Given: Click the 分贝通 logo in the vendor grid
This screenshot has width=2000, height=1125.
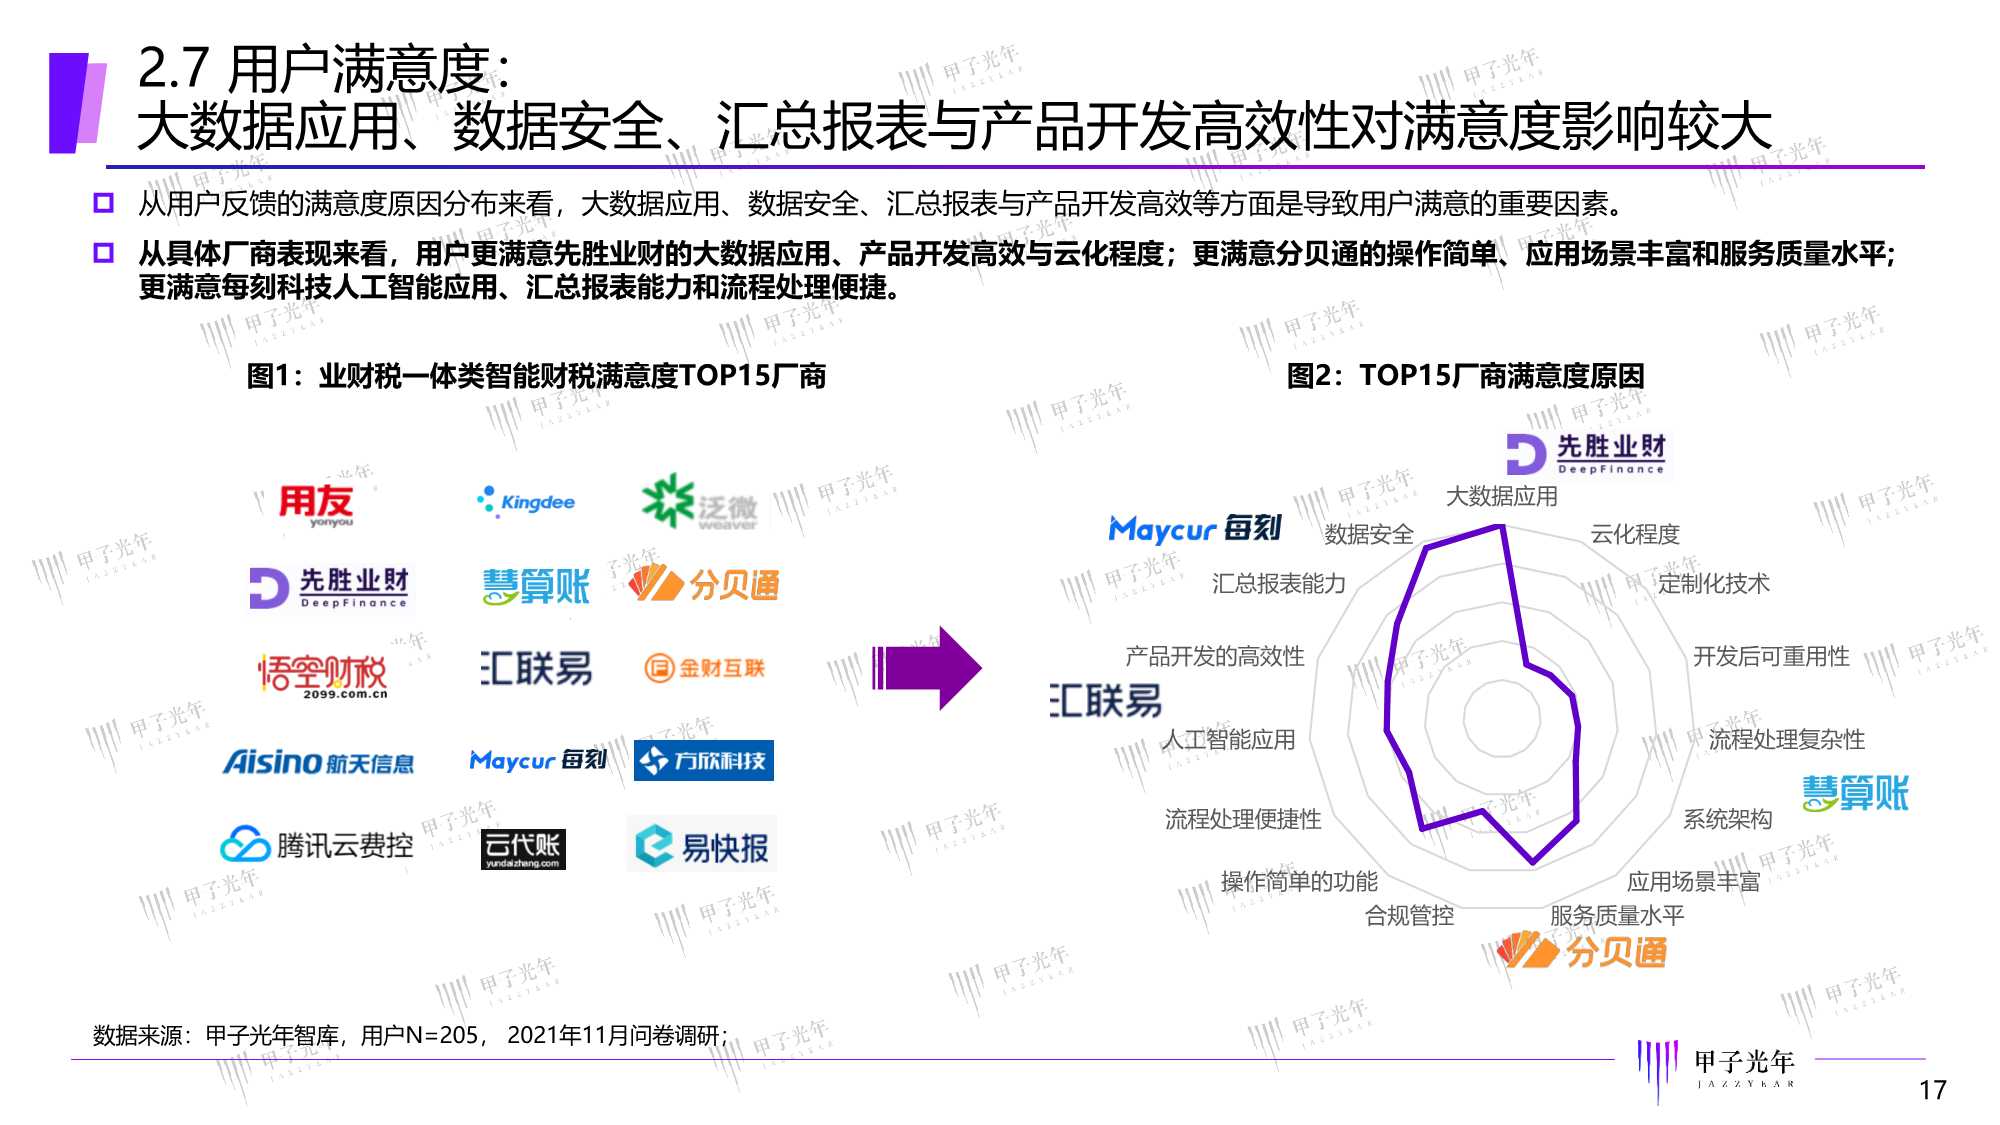Looking at the screenshot, I should coord(704,584).
